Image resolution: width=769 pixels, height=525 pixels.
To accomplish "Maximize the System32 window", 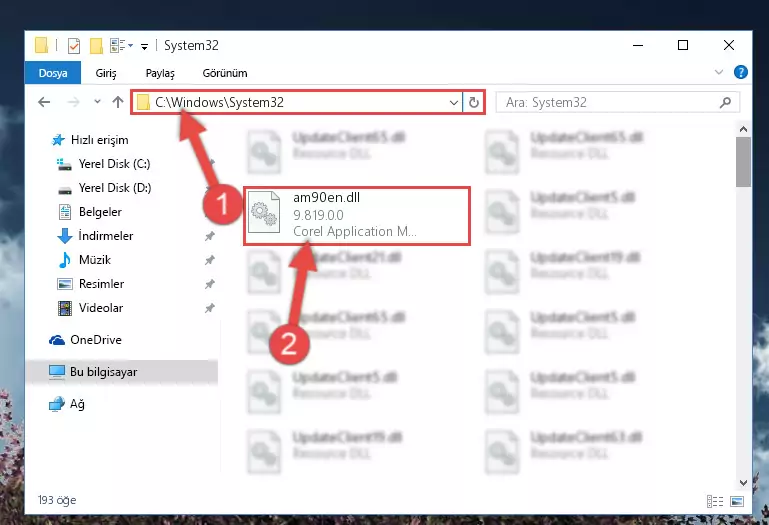I will coord(683,46).
